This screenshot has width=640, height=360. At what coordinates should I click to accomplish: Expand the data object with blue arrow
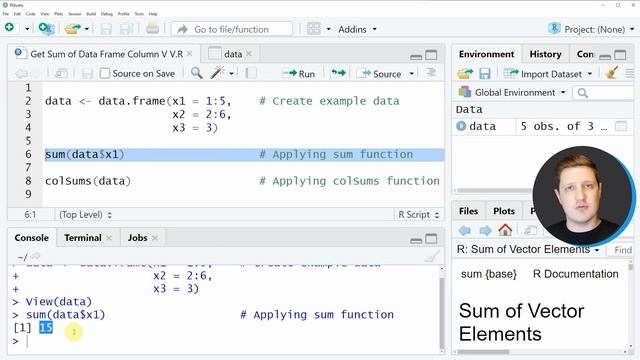tap(461, 126)
